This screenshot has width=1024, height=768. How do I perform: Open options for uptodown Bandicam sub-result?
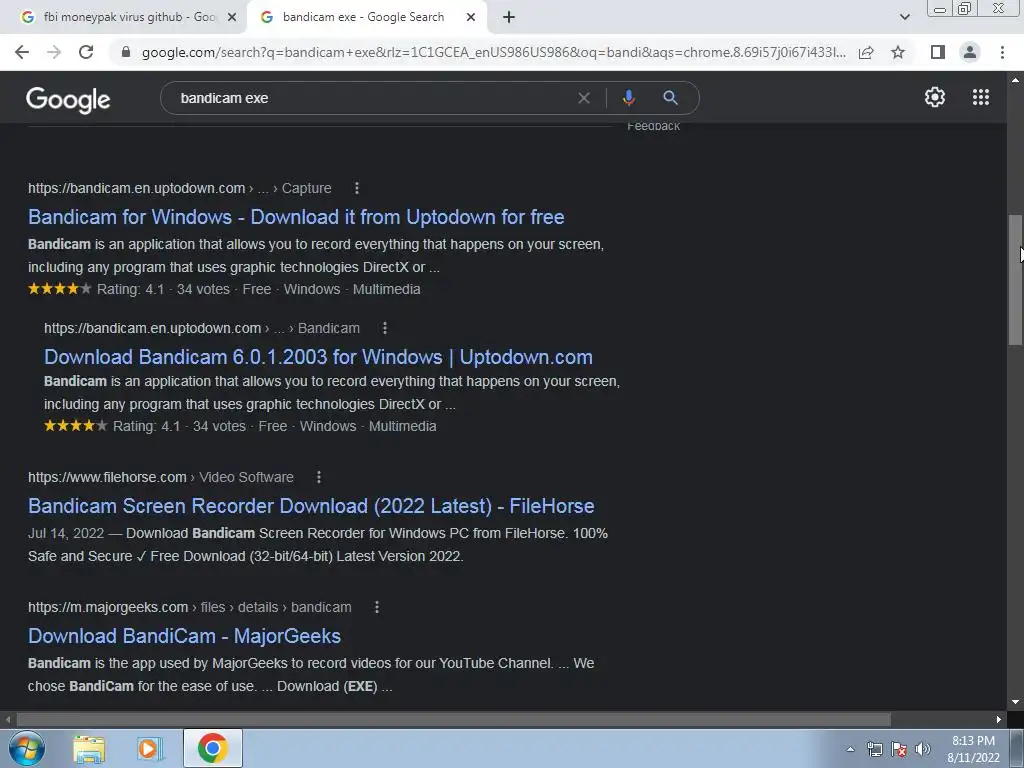(x=385, y=328)
